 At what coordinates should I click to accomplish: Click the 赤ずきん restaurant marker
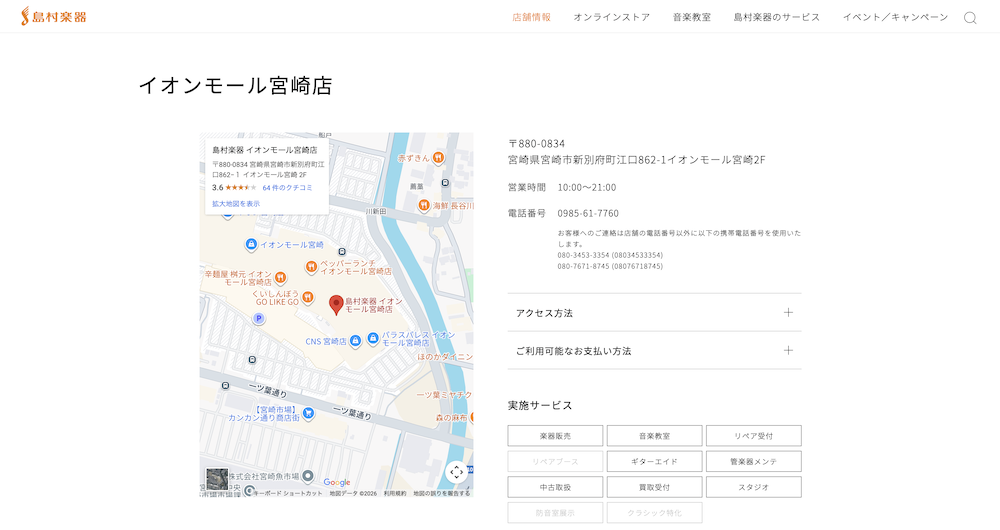coord(438,158)
